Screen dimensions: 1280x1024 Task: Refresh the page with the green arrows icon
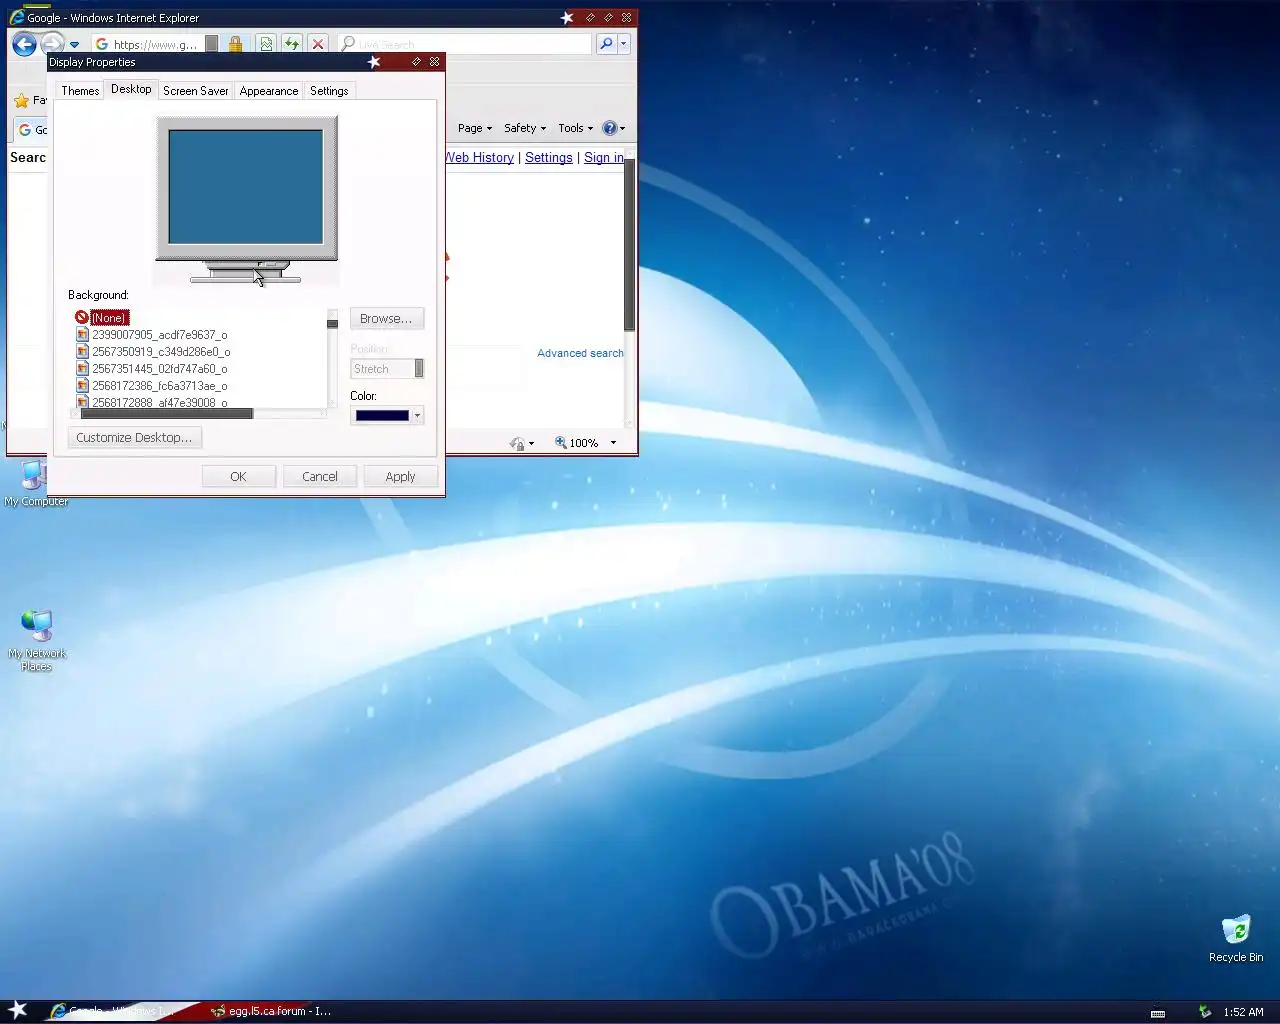tap(291, 44)
